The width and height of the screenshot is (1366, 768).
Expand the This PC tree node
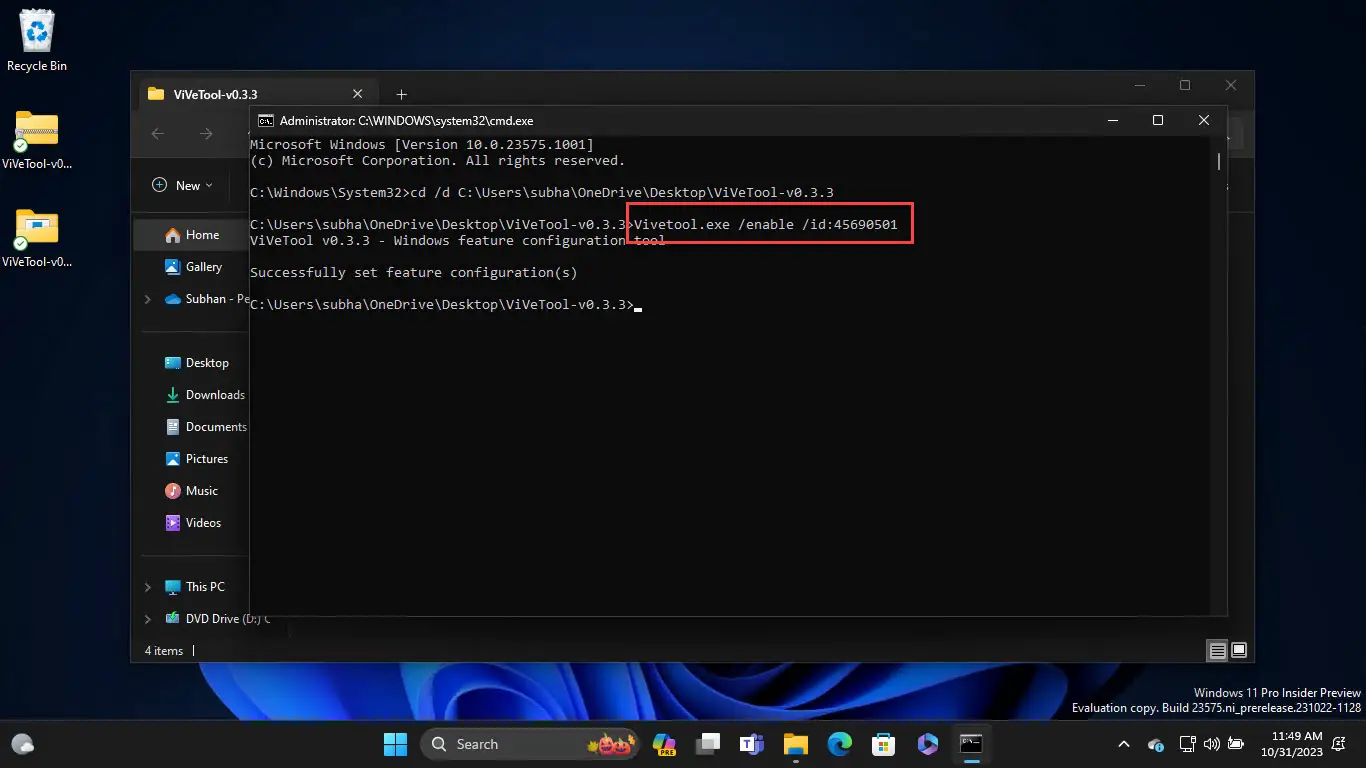pos(148,587)
